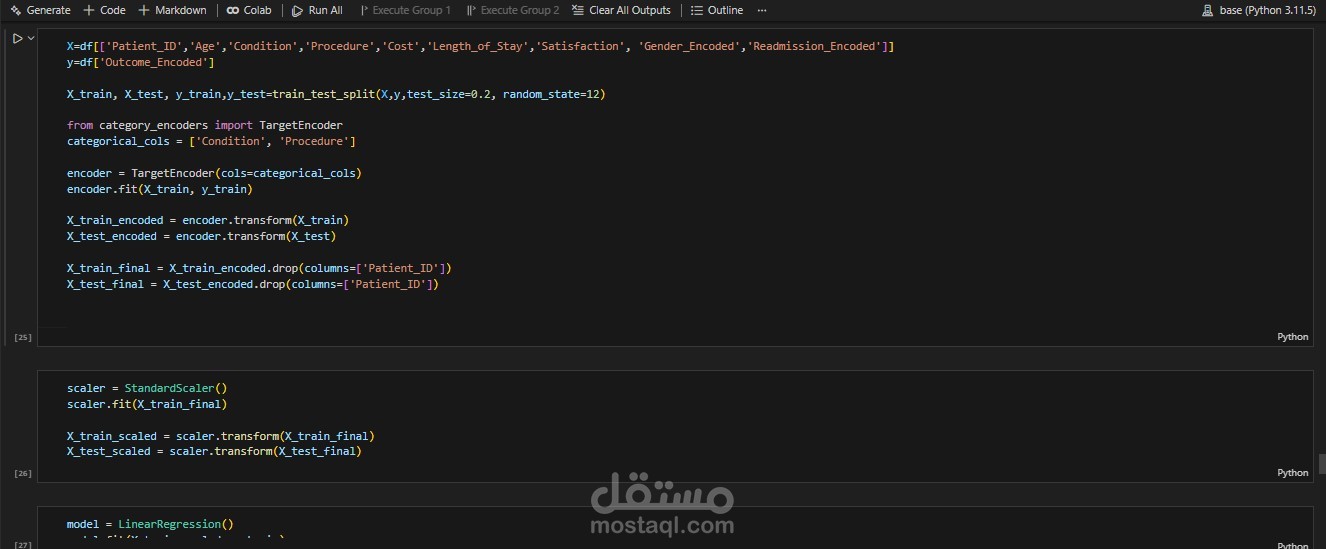Click 'scaler = StandardScaler()' line
This screenshot has width=1326, height=549.
(x=147, y=388)
